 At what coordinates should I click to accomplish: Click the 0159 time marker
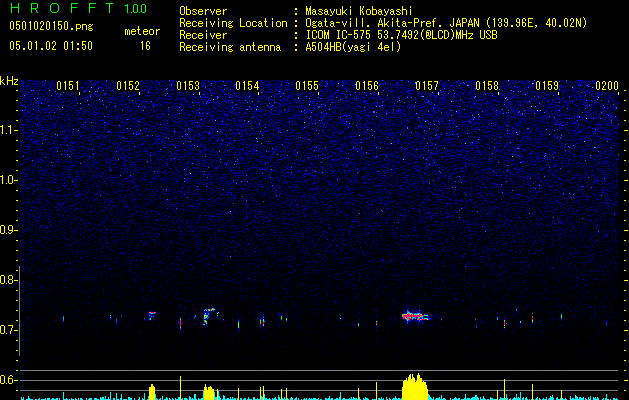547,86
